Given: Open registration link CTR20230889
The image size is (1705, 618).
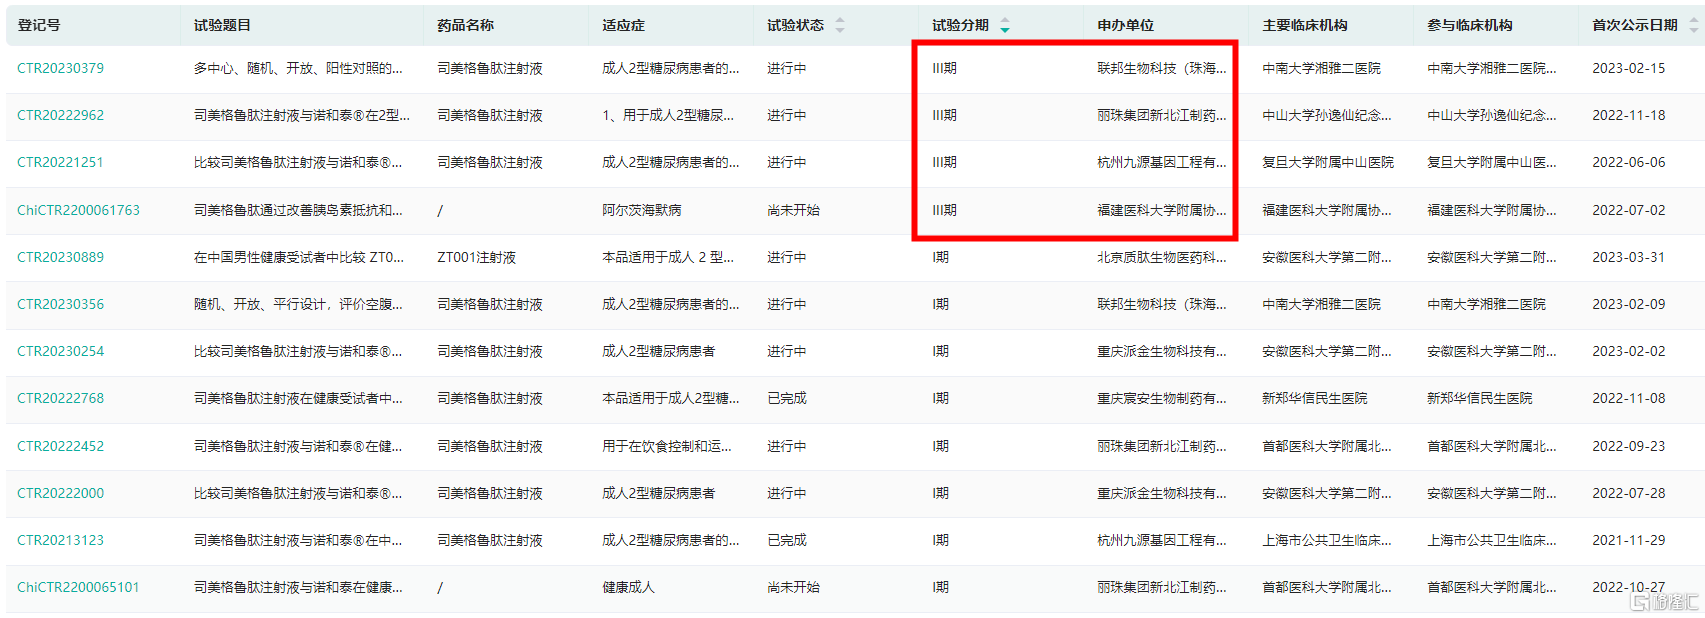Looking at the screenshot, I should (60, 257).
